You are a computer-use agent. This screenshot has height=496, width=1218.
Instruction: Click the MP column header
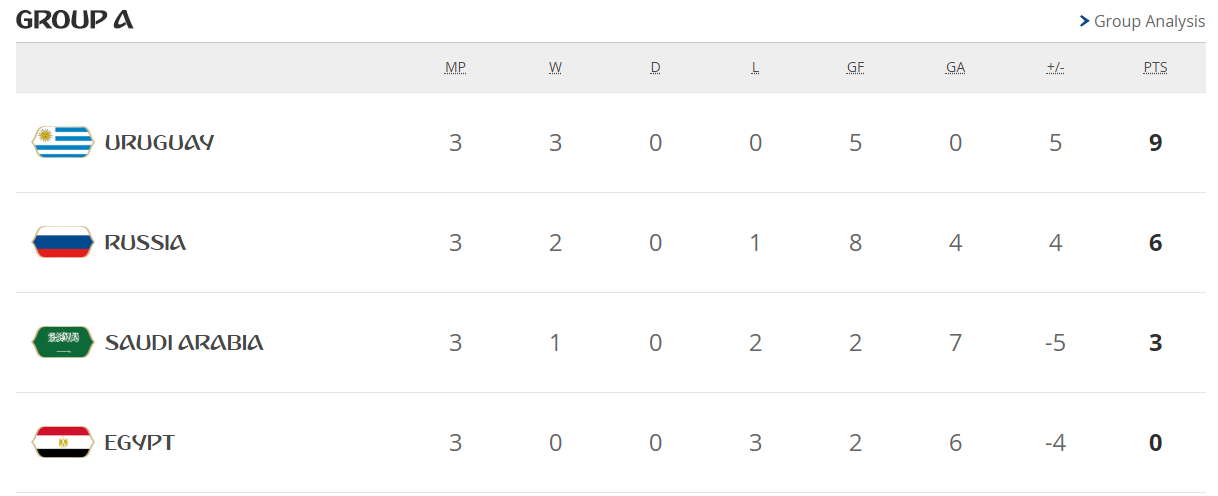click(x=455, y=68)
